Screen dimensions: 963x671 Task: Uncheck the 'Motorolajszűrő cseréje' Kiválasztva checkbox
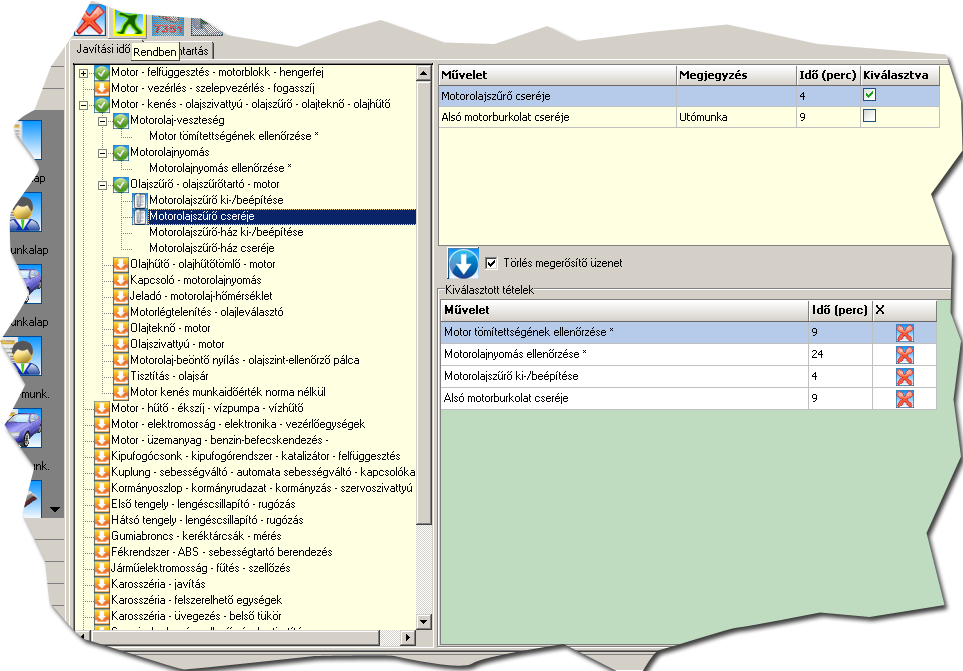pyautogui.click(x=869, y=95)
